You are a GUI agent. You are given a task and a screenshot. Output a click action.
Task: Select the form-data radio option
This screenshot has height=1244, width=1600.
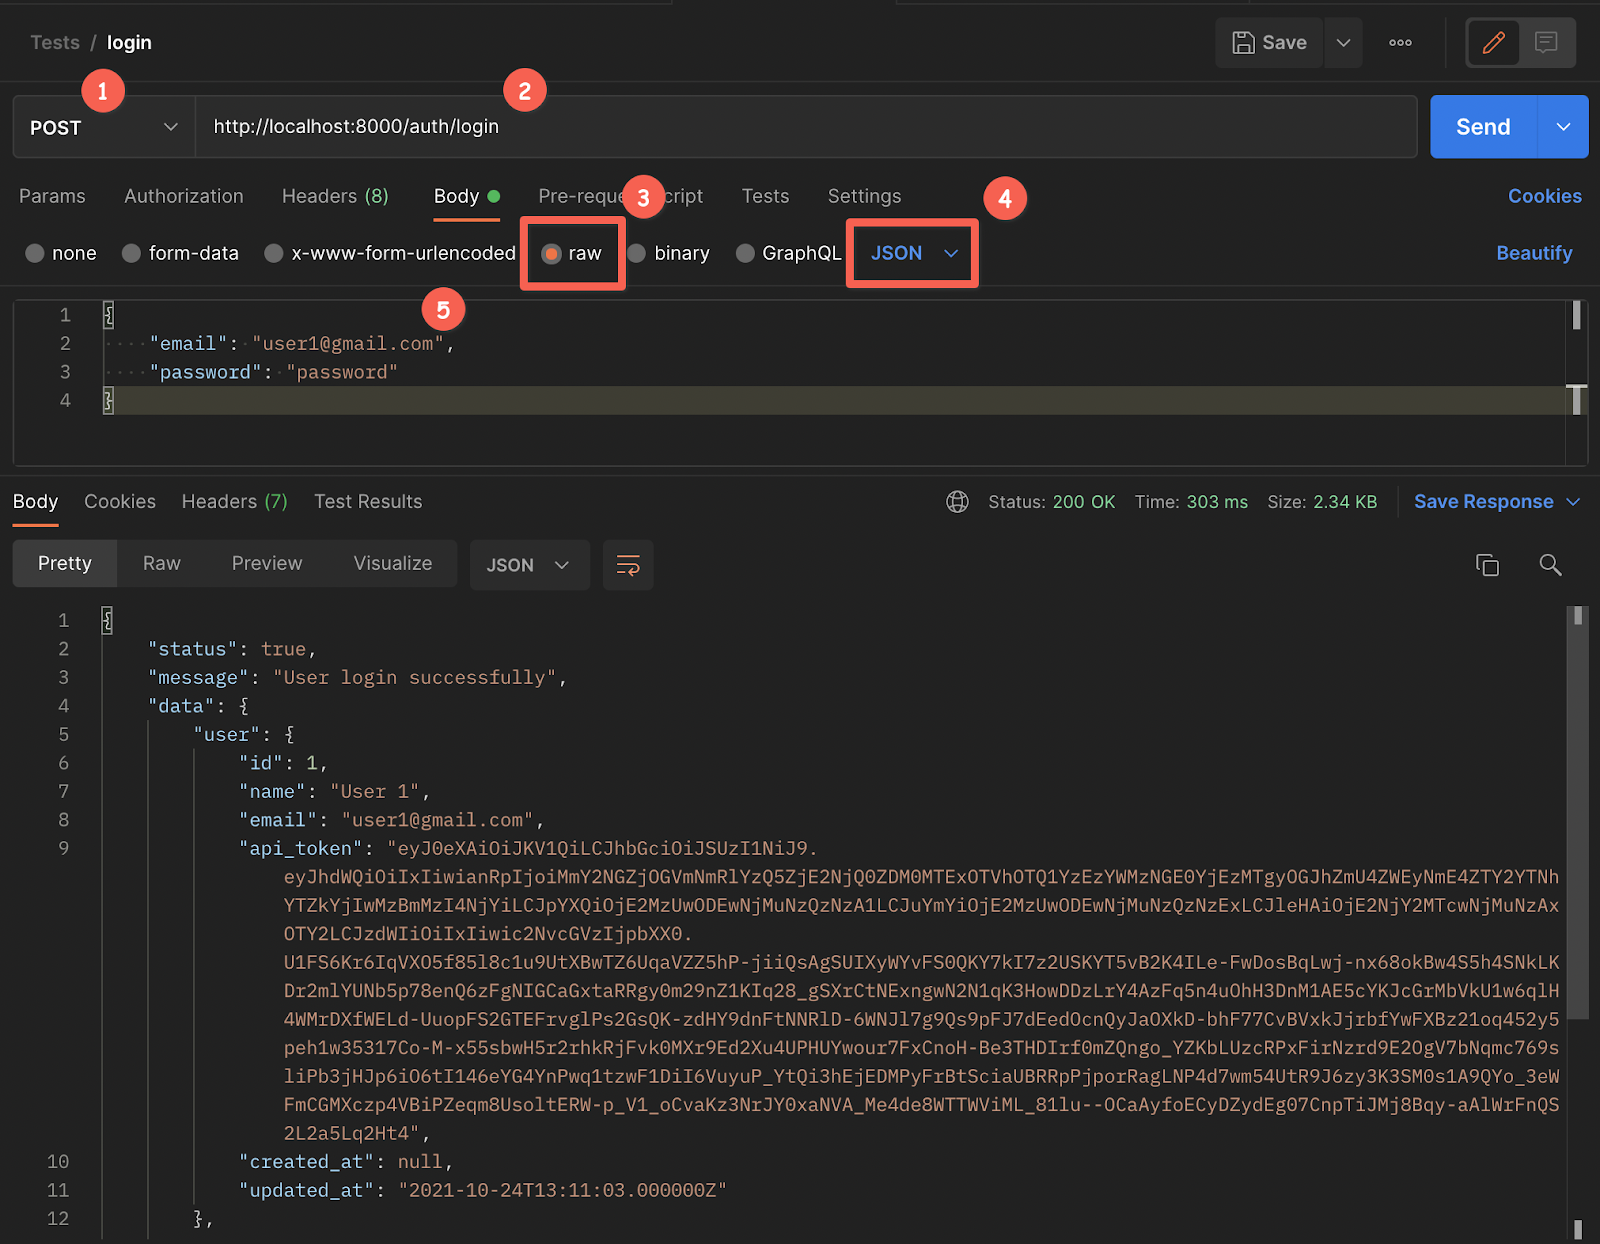[131, 254]
